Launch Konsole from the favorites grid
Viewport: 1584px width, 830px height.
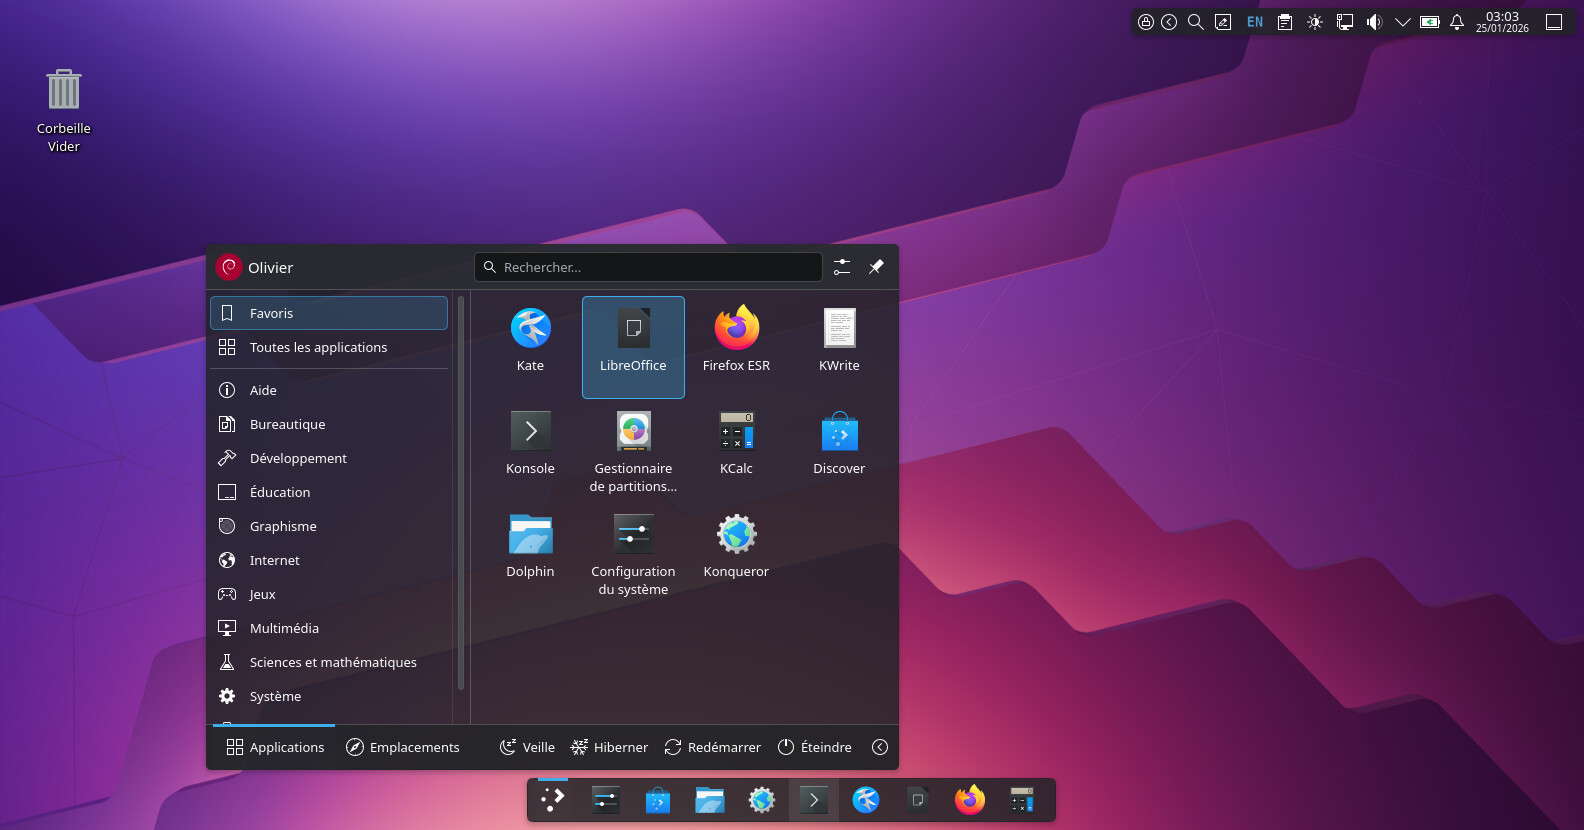[530, 449]
